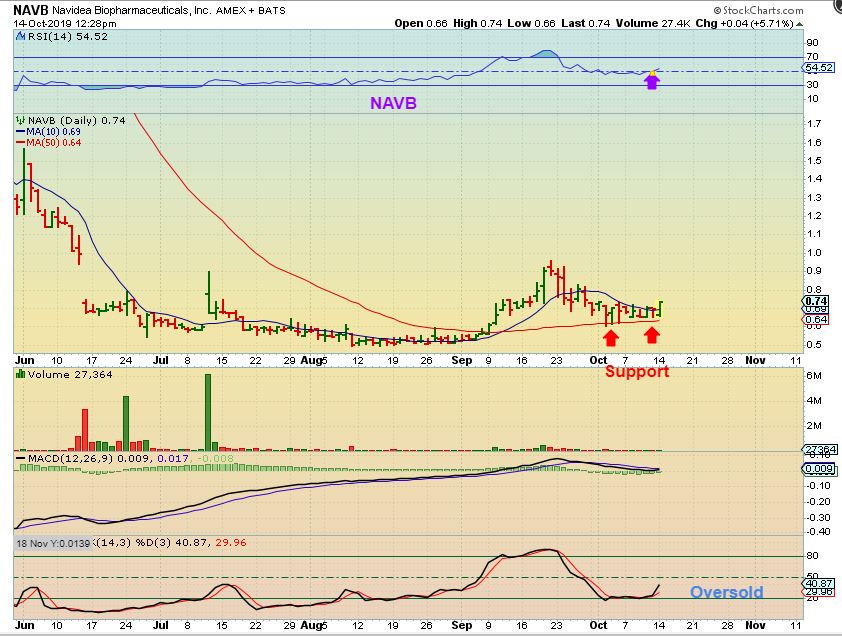Click the green volume bar near June 24
Image resolution: width=842 pixels, height=636 pixels.
pyautogui.click(x=126, y=423)
